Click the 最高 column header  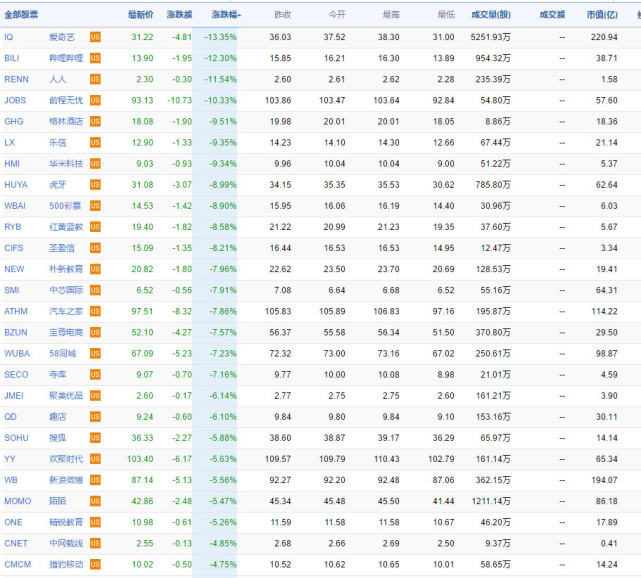(x=391, y=15)
